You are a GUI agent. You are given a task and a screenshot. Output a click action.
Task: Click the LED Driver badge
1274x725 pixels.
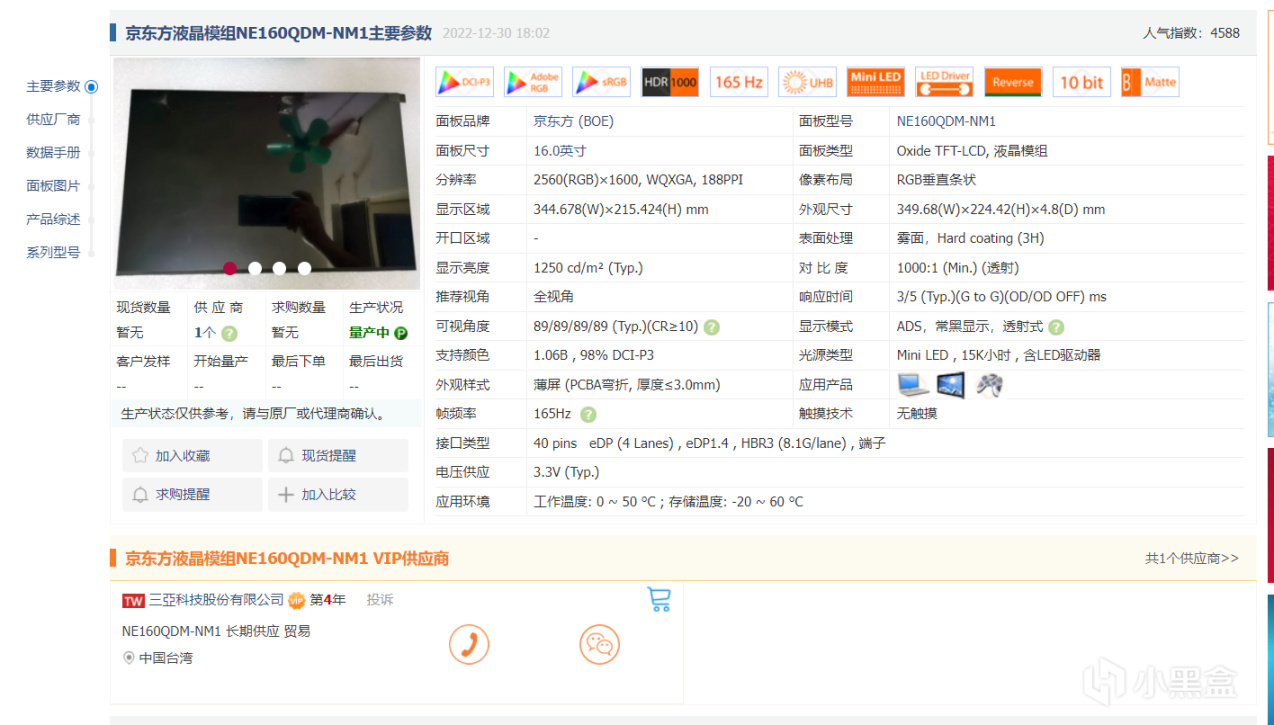(945, 82)
